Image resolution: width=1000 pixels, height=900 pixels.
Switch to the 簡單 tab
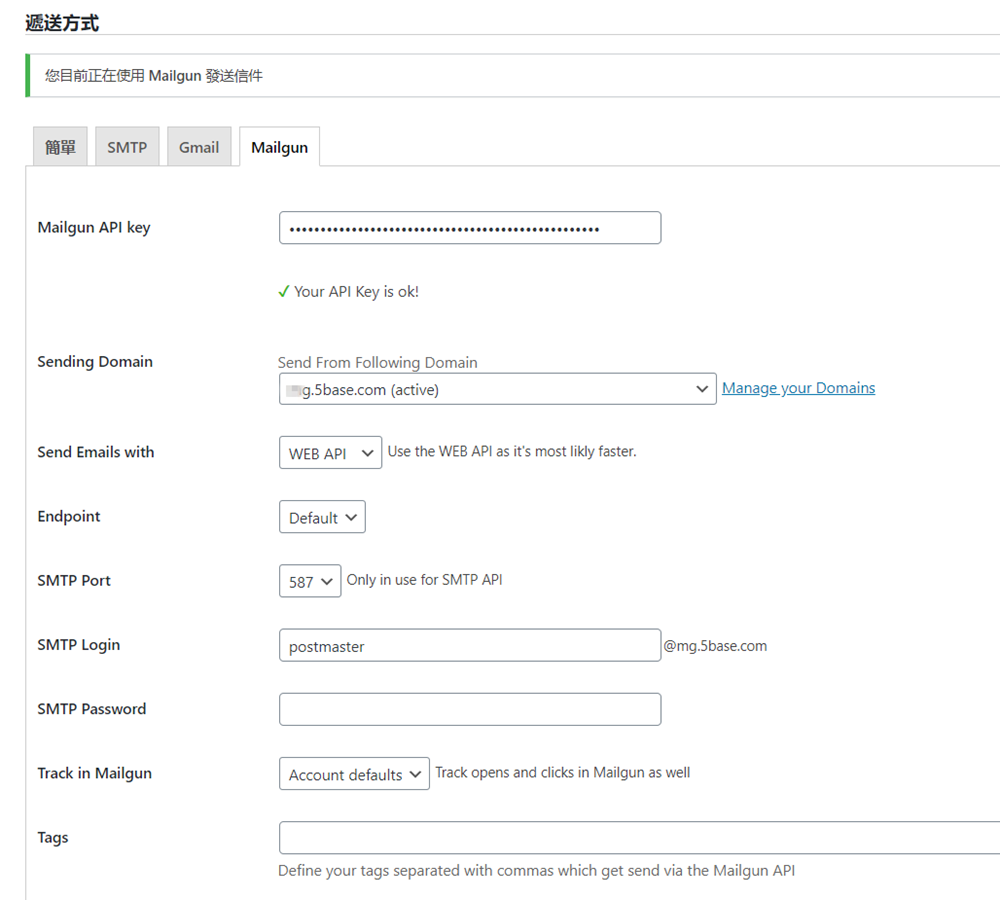[x=60, y=147]
